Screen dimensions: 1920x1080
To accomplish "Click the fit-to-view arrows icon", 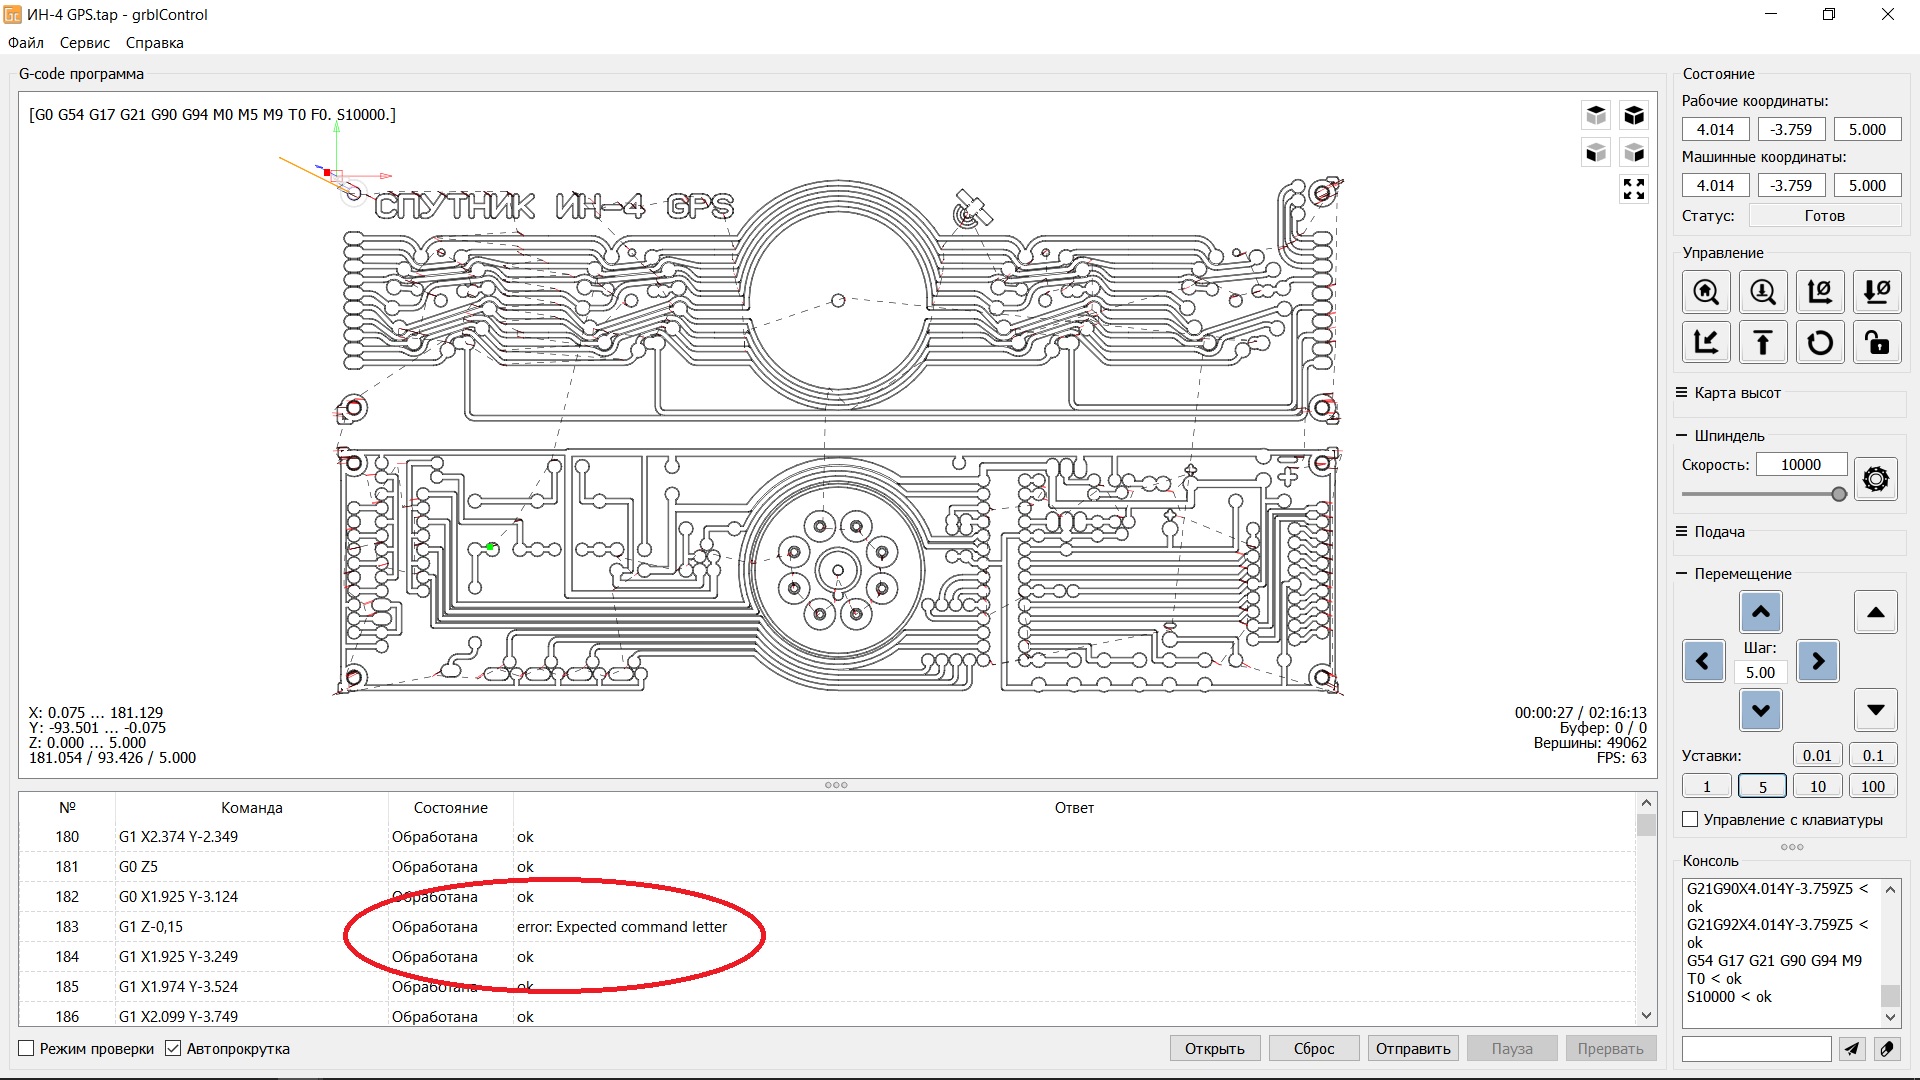I will click(x=1634, y=189).
